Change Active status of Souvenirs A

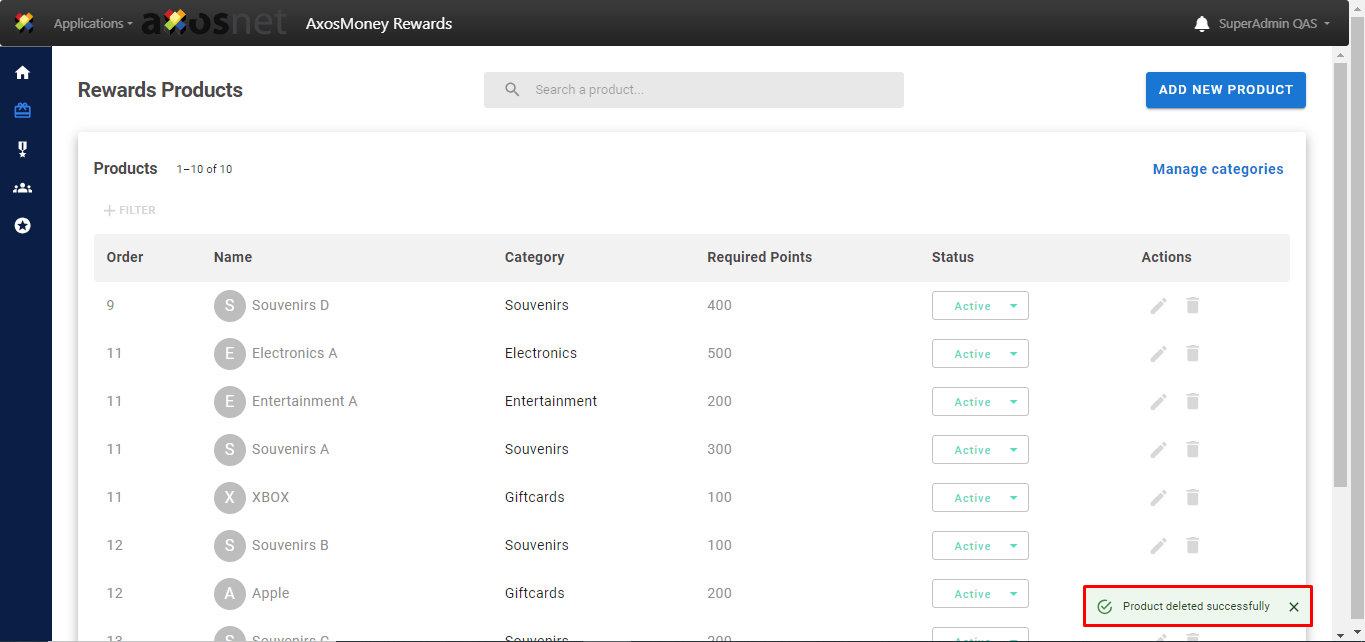(x=980, y=450)
